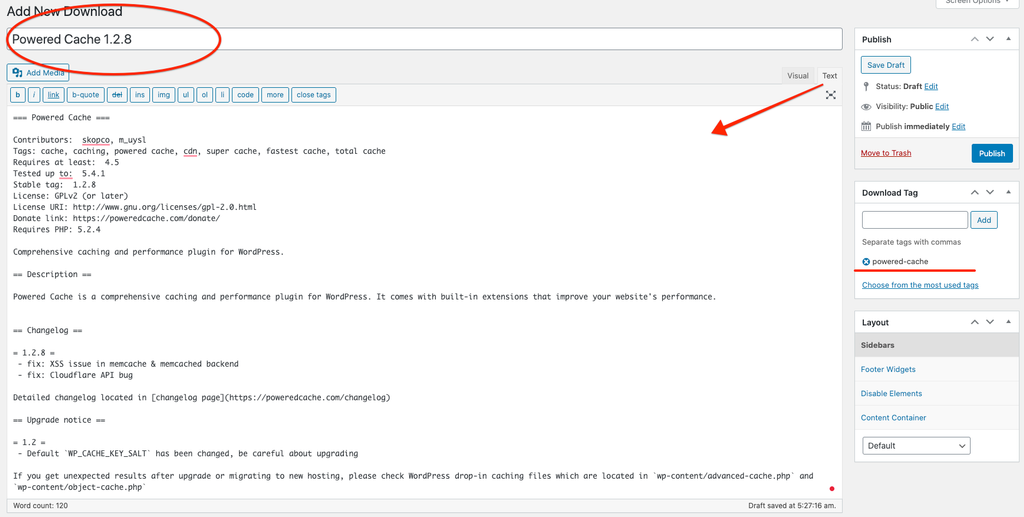This screenshot has width=1024, height=517.
Task: Click the calendar icon beside Publish immediately
Action: 867,127
